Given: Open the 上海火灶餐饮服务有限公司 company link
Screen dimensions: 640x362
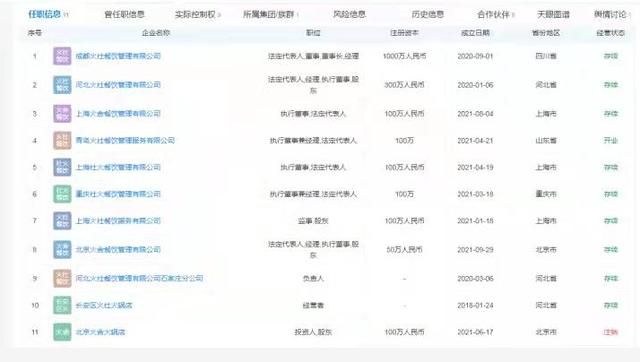Looking at the screenshot, I should 118,221.
